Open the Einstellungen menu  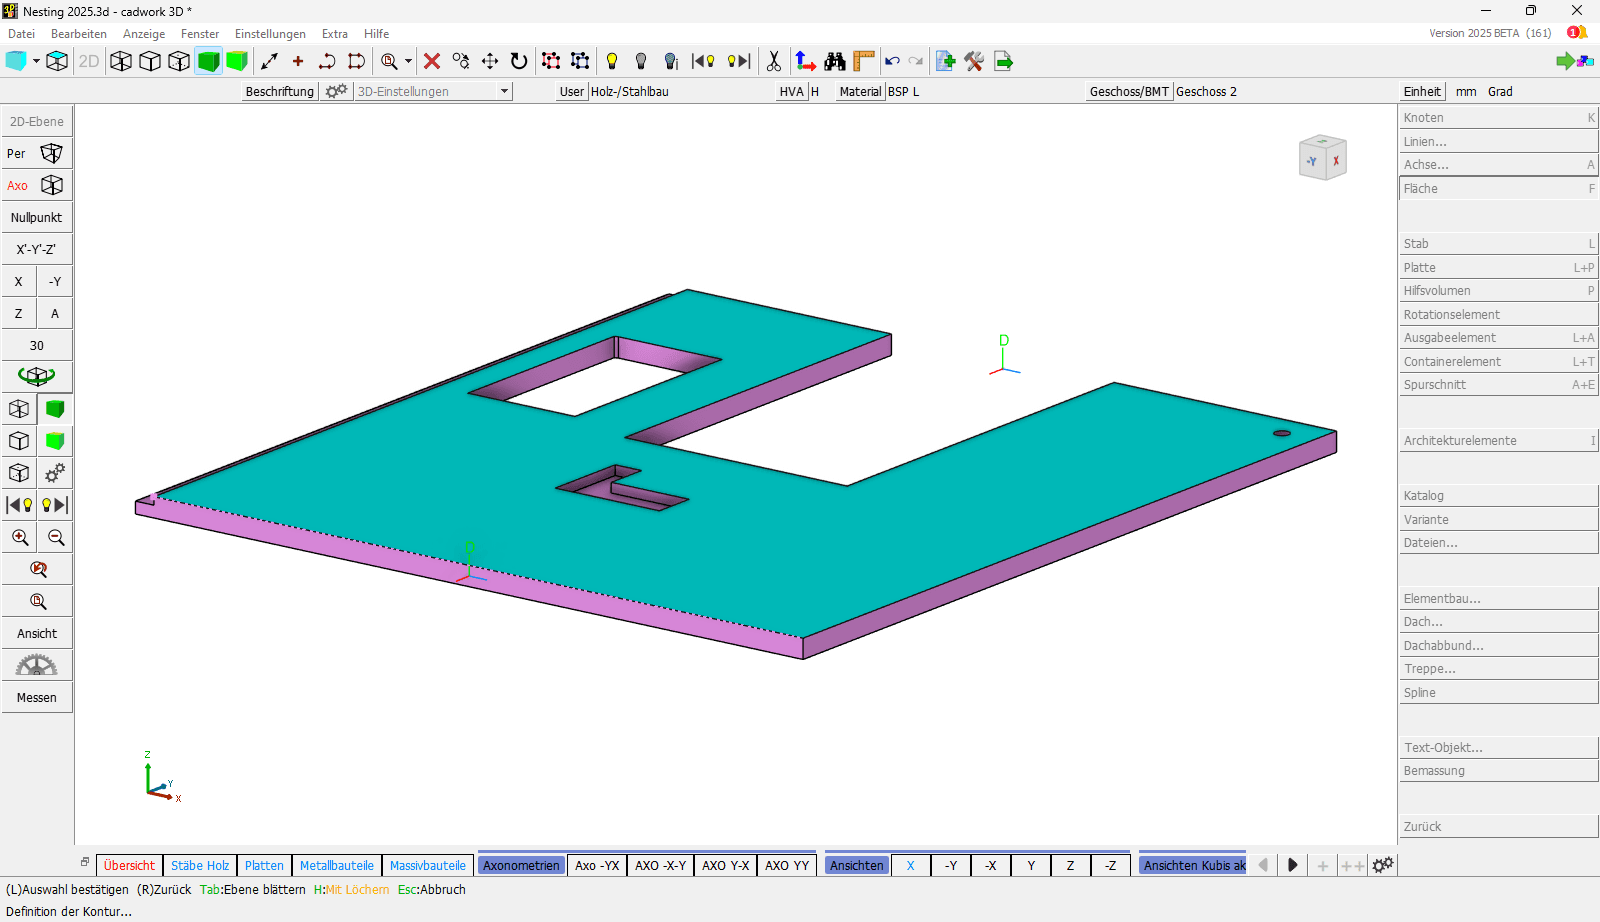pos(270,33)
